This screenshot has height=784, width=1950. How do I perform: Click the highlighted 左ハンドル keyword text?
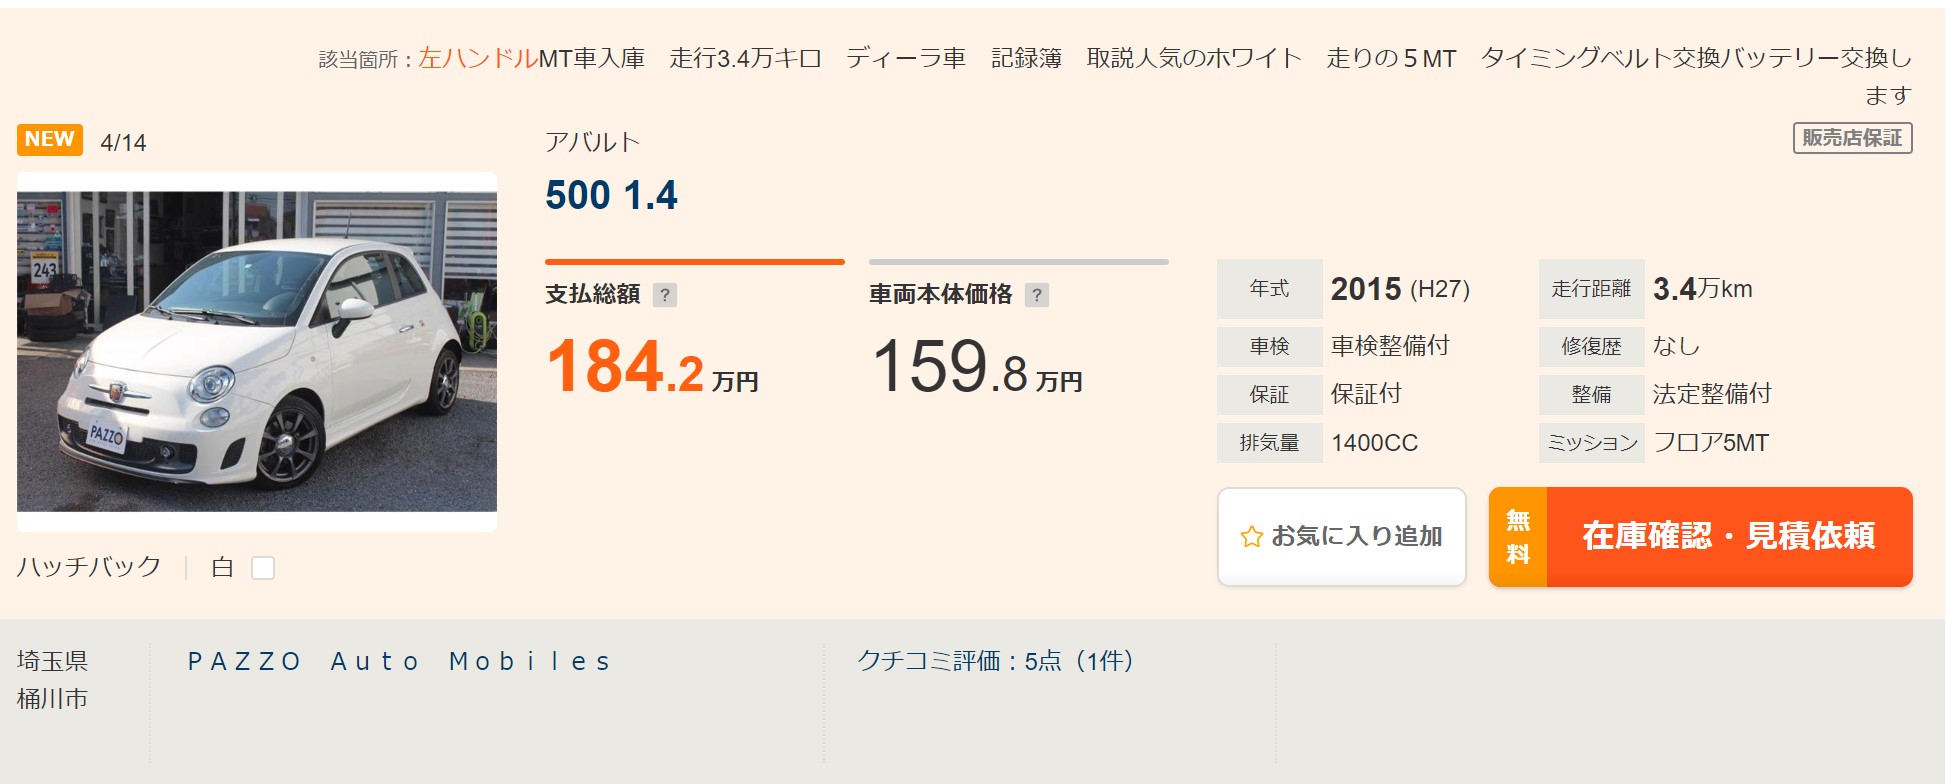tap(478, 58)
